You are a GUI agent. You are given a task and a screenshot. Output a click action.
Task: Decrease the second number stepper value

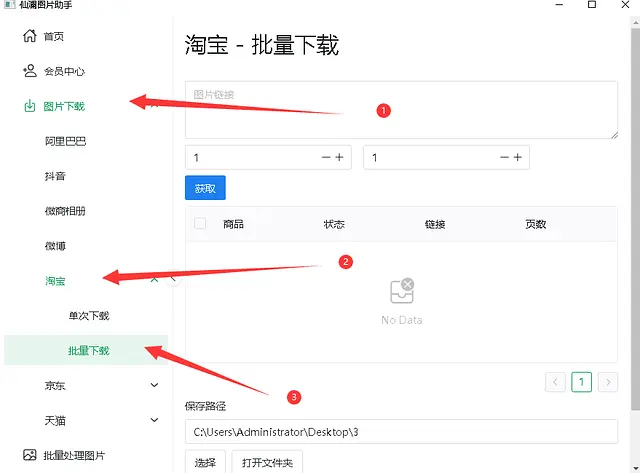tap(504, 157)
